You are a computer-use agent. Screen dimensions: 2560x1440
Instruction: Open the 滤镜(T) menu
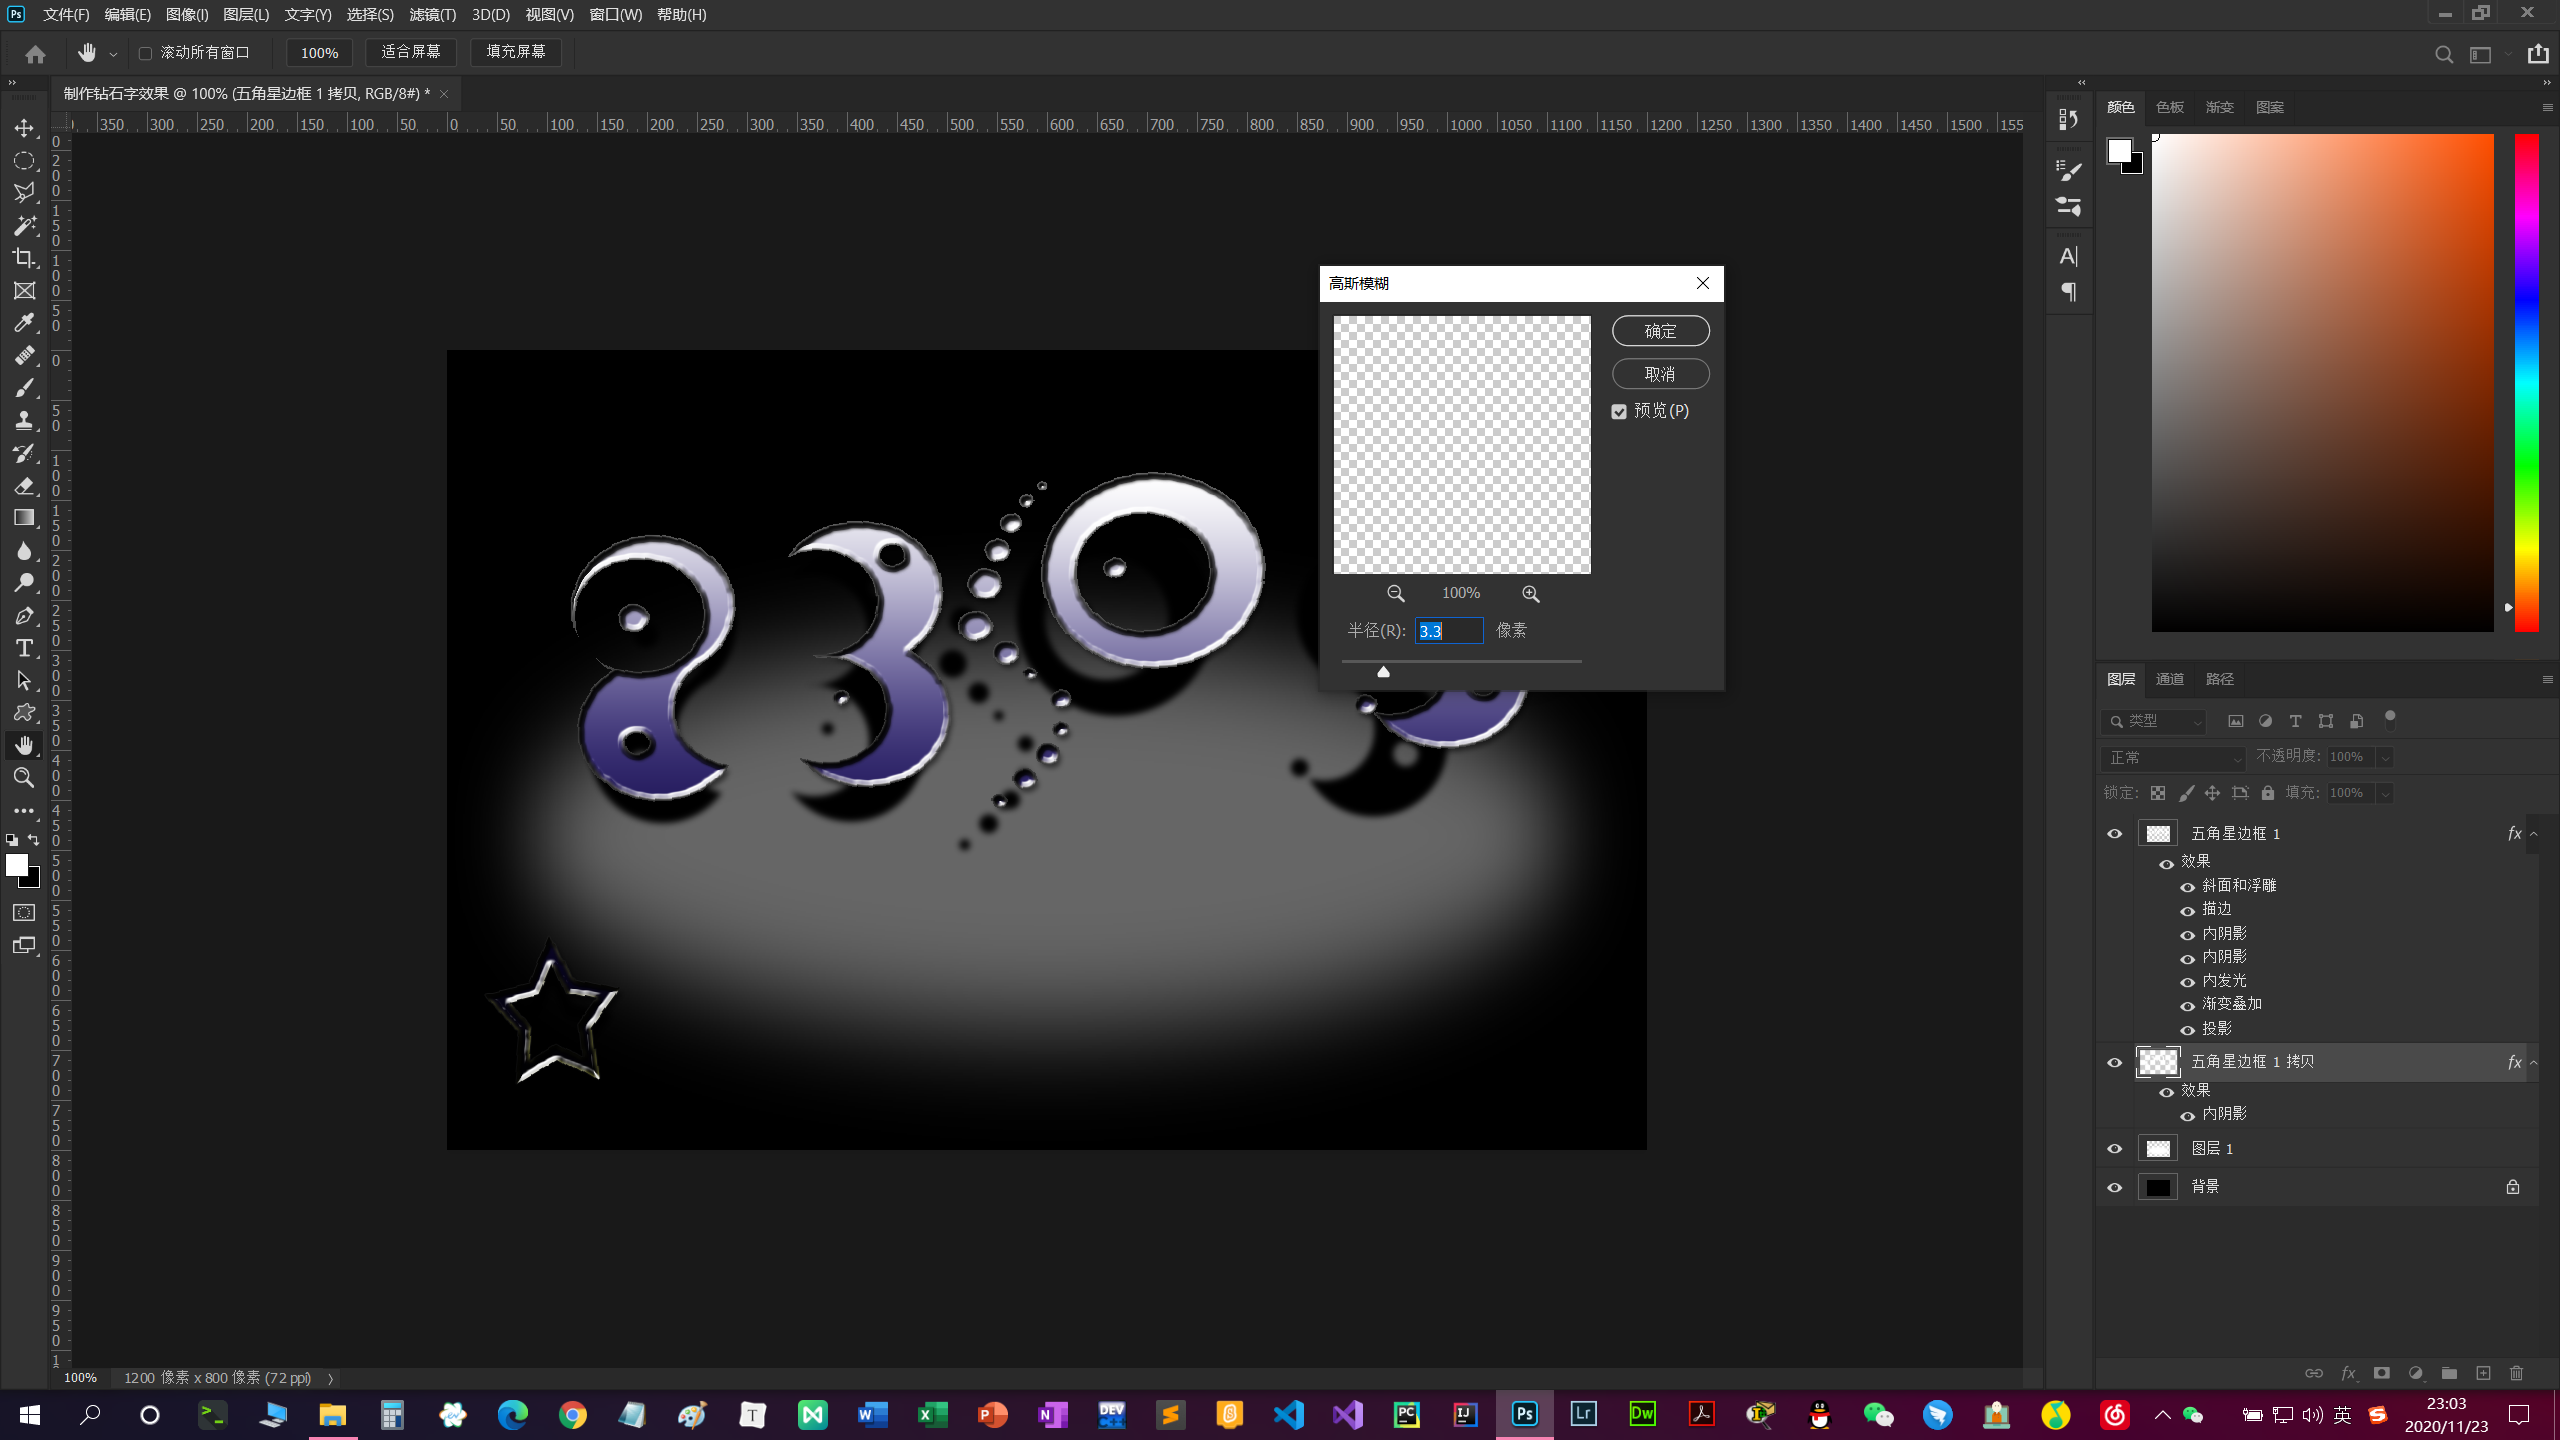(x=433, y=15)
